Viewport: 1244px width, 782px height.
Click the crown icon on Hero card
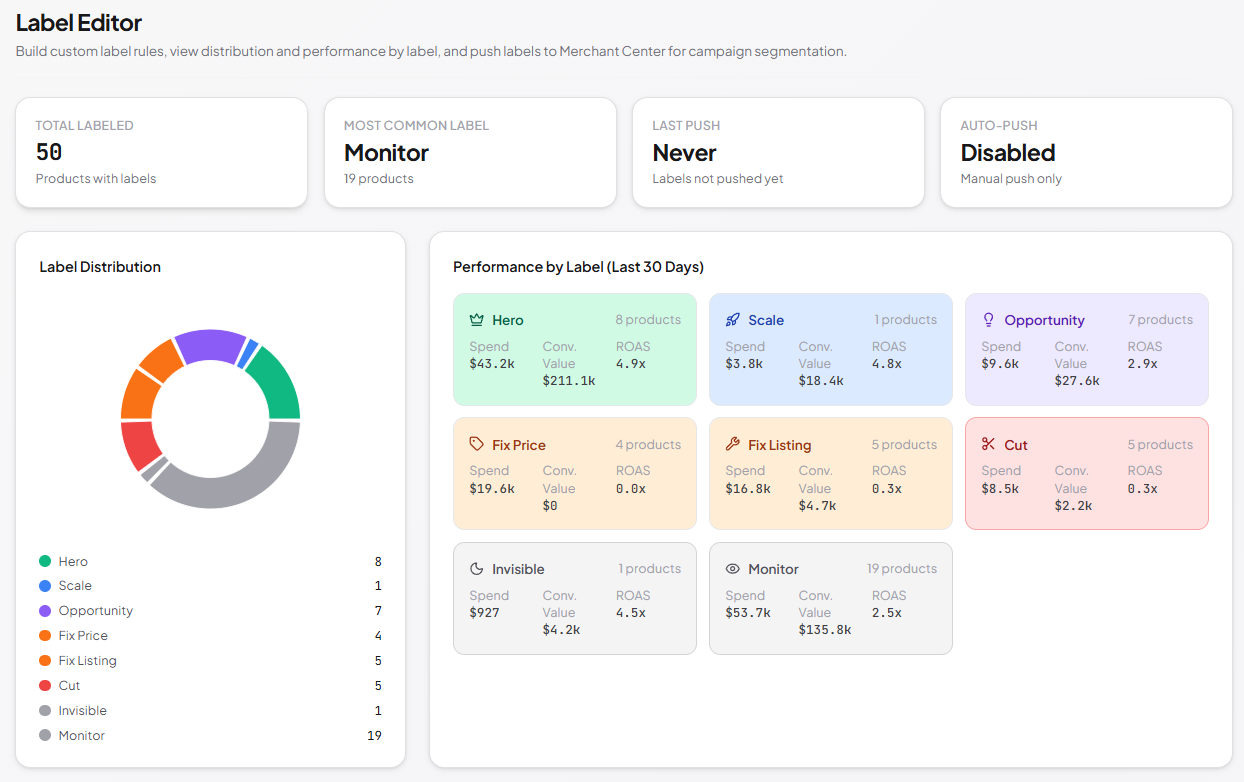point(477,320)
